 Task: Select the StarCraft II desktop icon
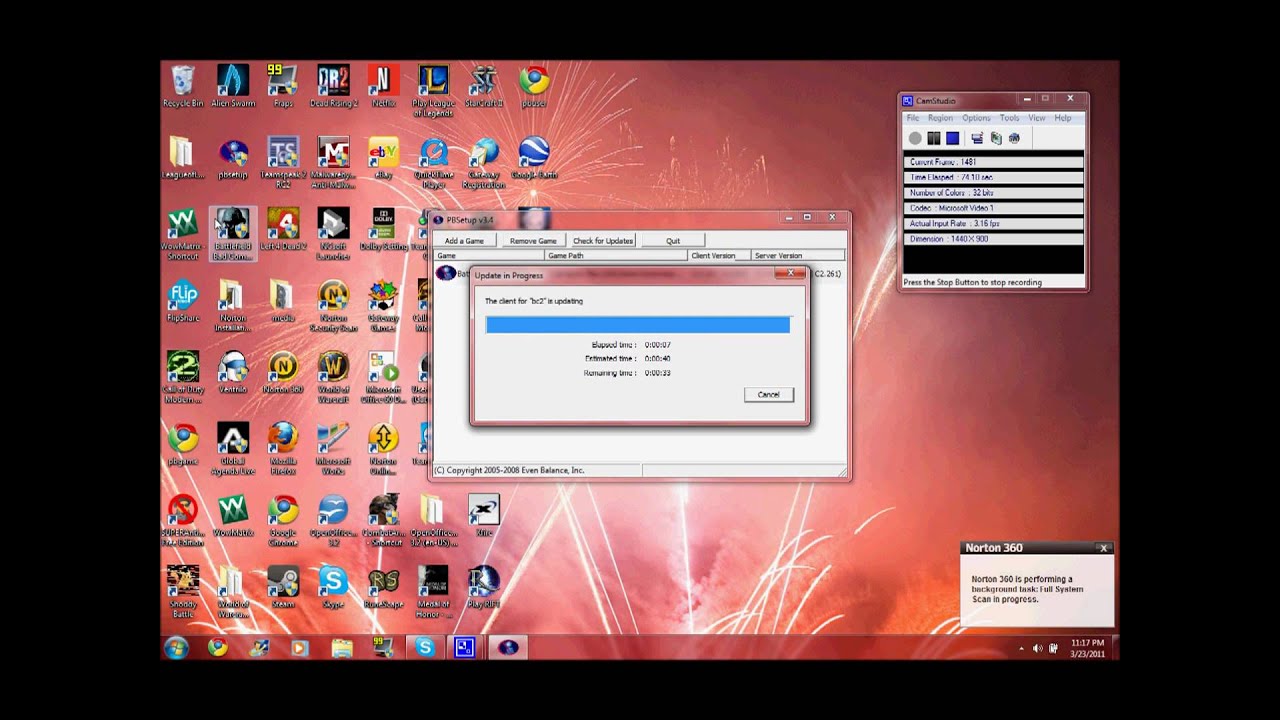pos(483,86)
